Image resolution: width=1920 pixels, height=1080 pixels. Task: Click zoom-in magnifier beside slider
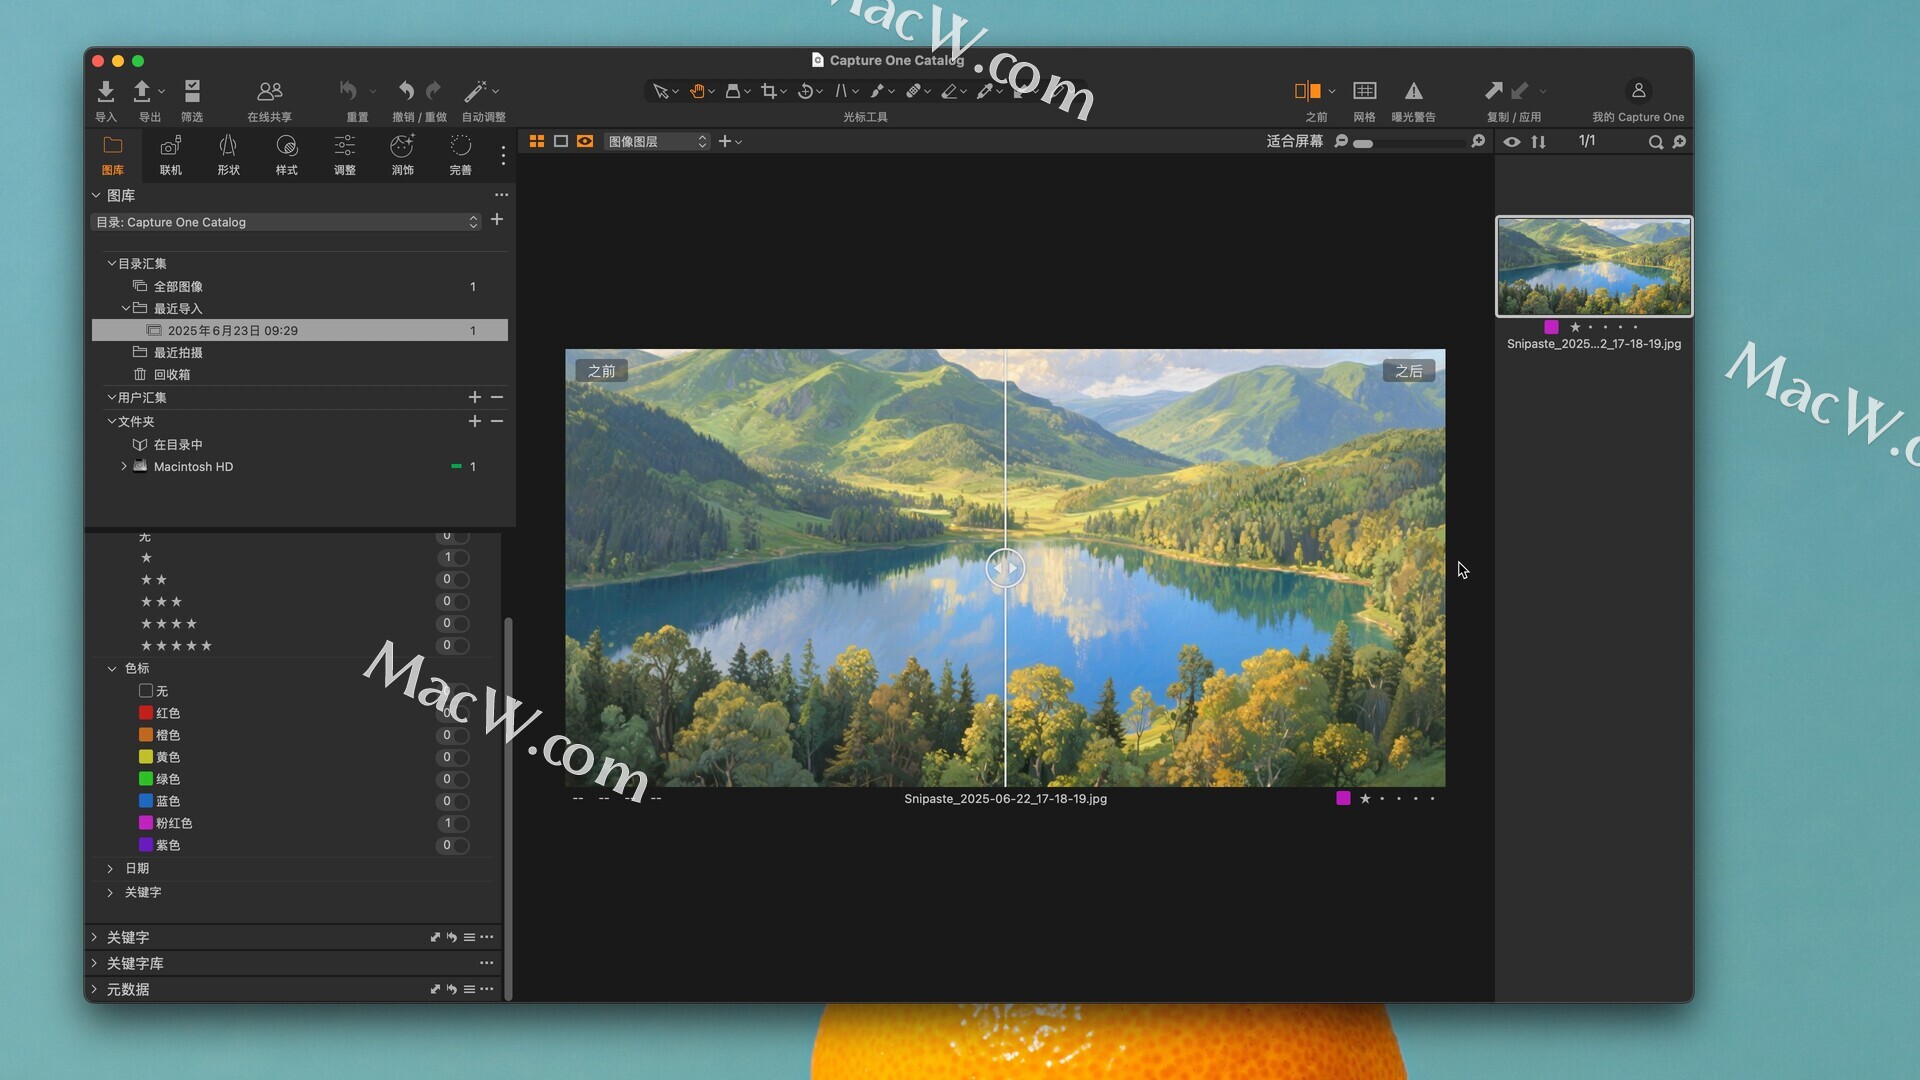tap(1478, 142)
